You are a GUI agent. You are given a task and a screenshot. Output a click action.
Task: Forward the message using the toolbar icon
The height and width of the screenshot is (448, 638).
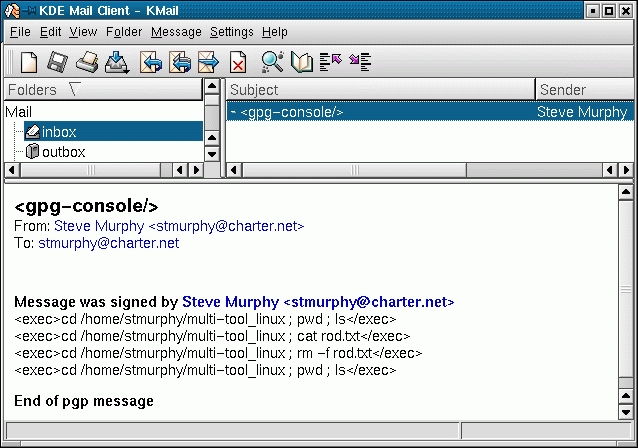click(x=208, y=62)
